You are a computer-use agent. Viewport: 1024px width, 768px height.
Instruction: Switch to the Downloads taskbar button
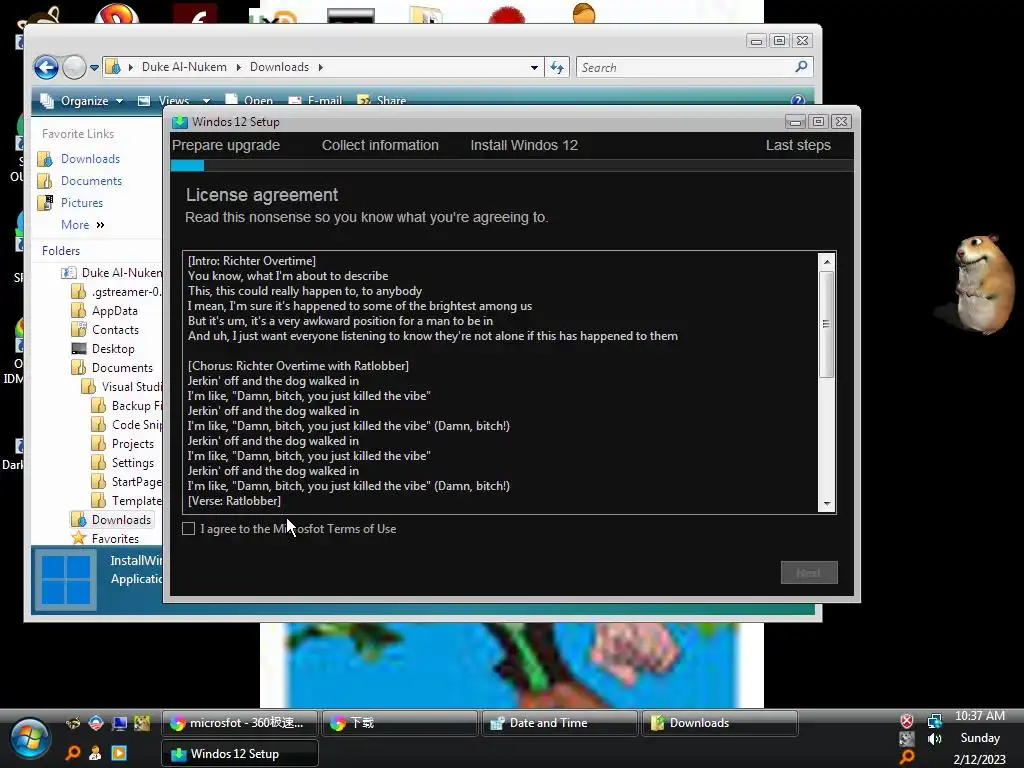point(720,723)
